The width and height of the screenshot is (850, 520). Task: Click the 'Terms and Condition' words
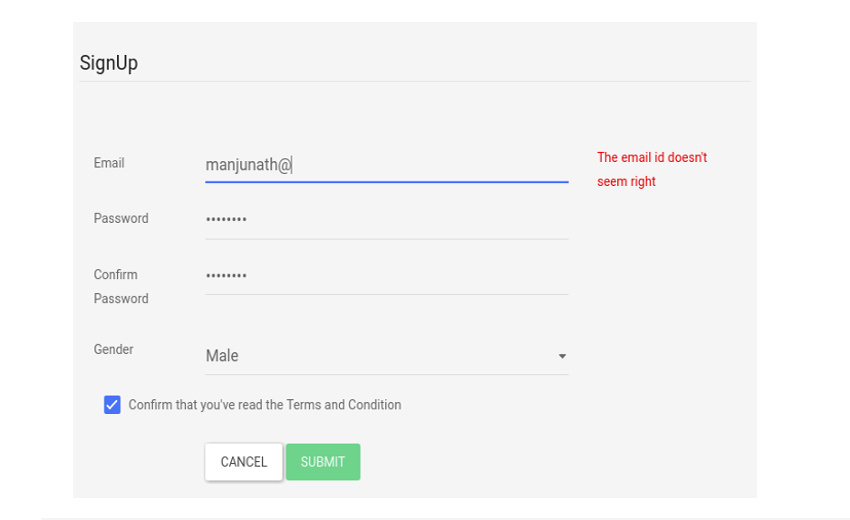344,405
